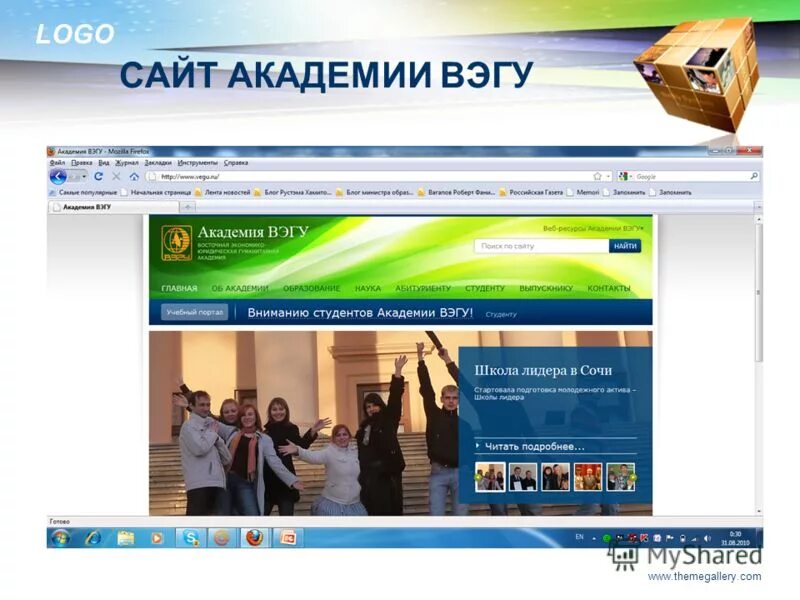Viewport: 800px width, 600px height.
Task: Open the address bar history dropdown
Action: (608, 177)
